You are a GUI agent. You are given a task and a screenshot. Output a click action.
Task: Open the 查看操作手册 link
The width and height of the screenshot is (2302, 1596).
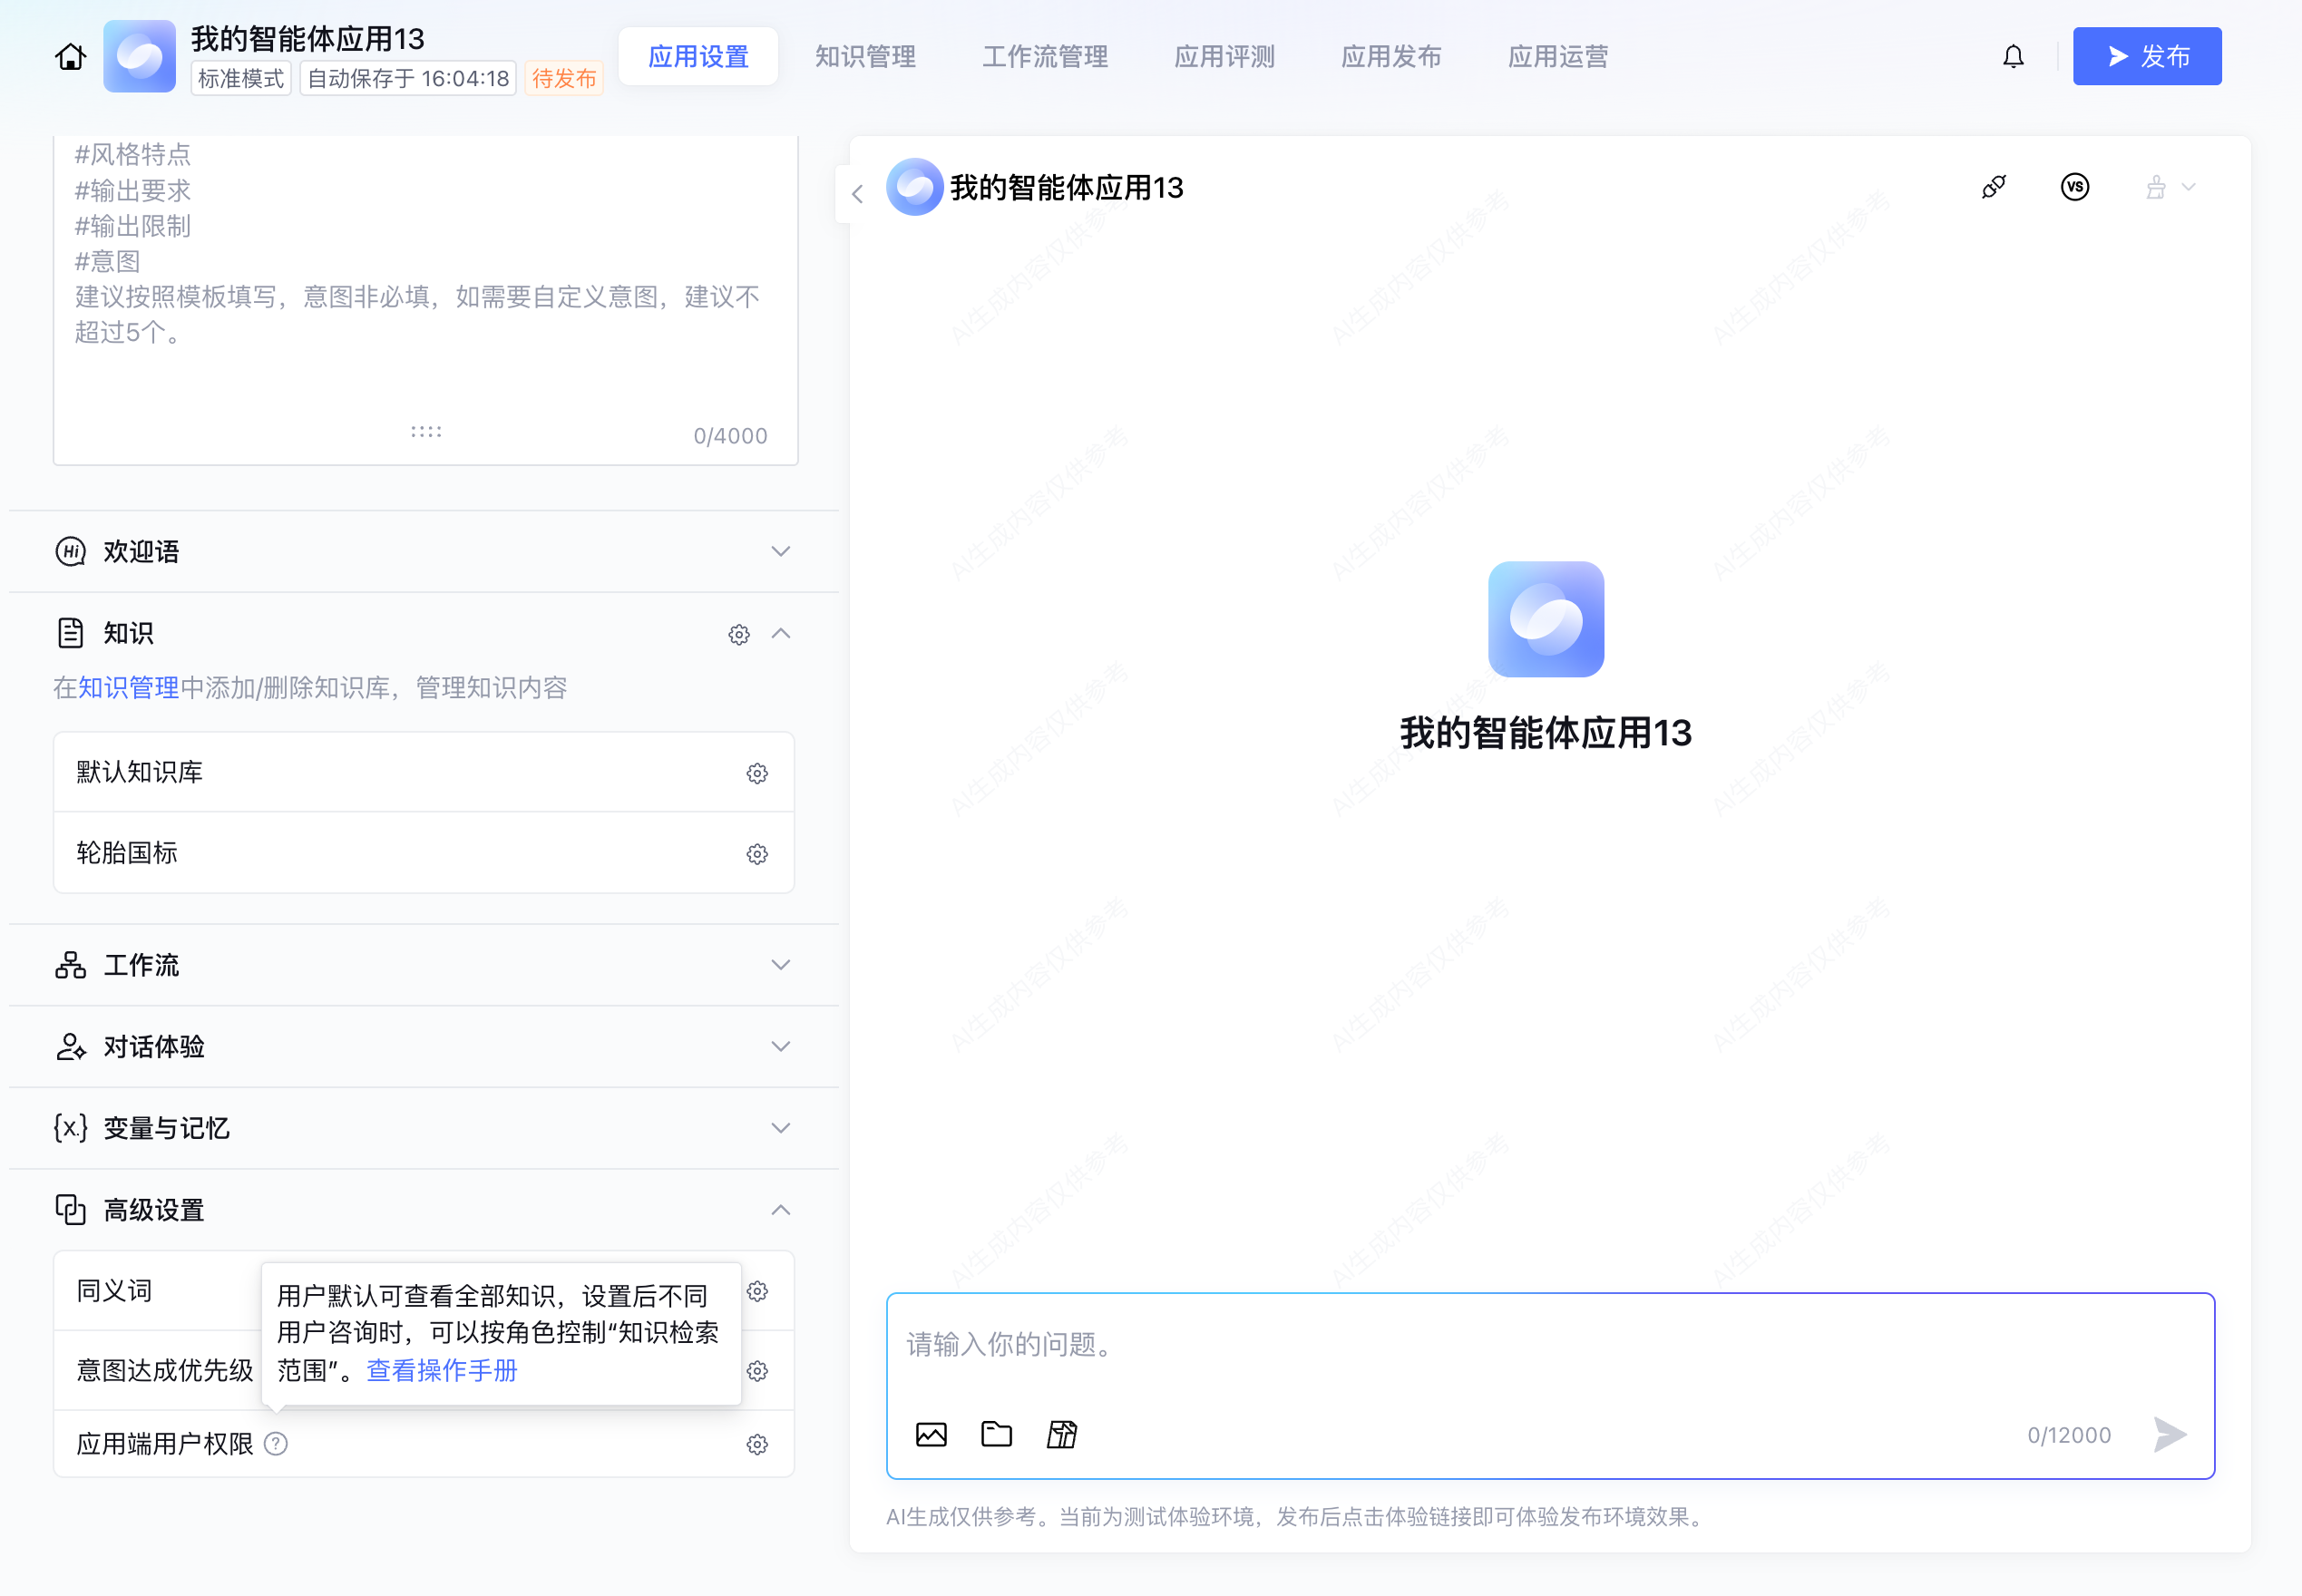pyautogui.click(x=442, y=1370)
